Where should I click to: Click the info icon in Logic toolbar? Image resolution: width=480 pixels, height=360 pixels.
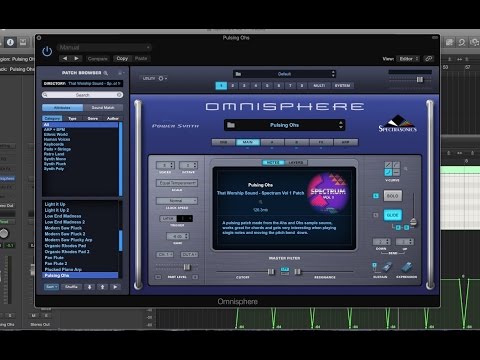[x=10, y=42]
